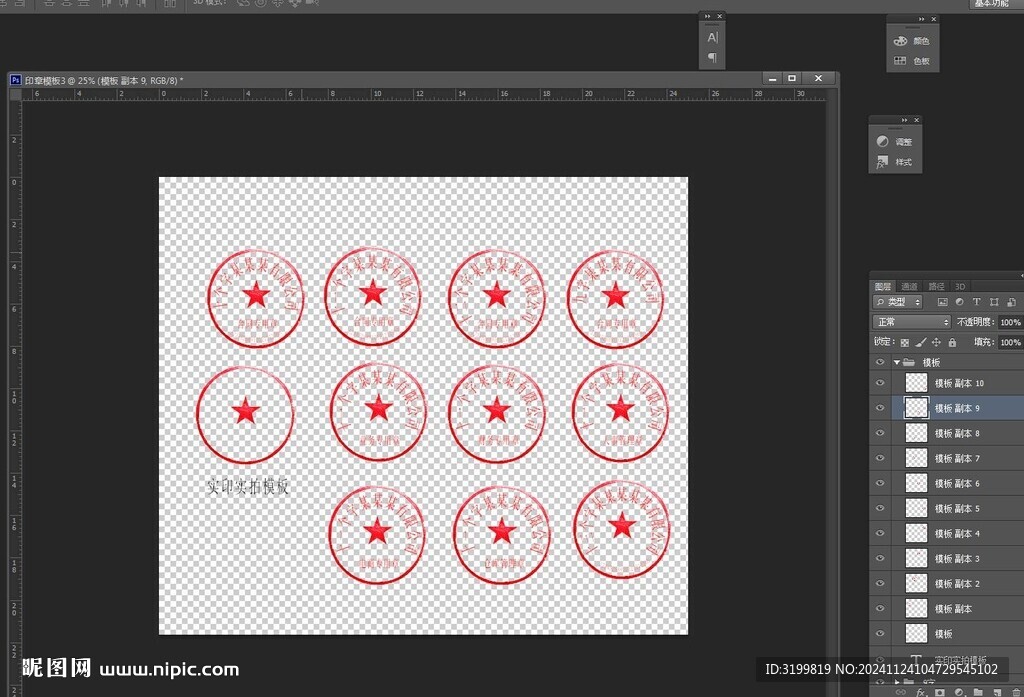Viewport: 1024px width, 697px height.
Task: Open the Paragraph panel icon
Action: pyautogui.click(x=712, y=57)
